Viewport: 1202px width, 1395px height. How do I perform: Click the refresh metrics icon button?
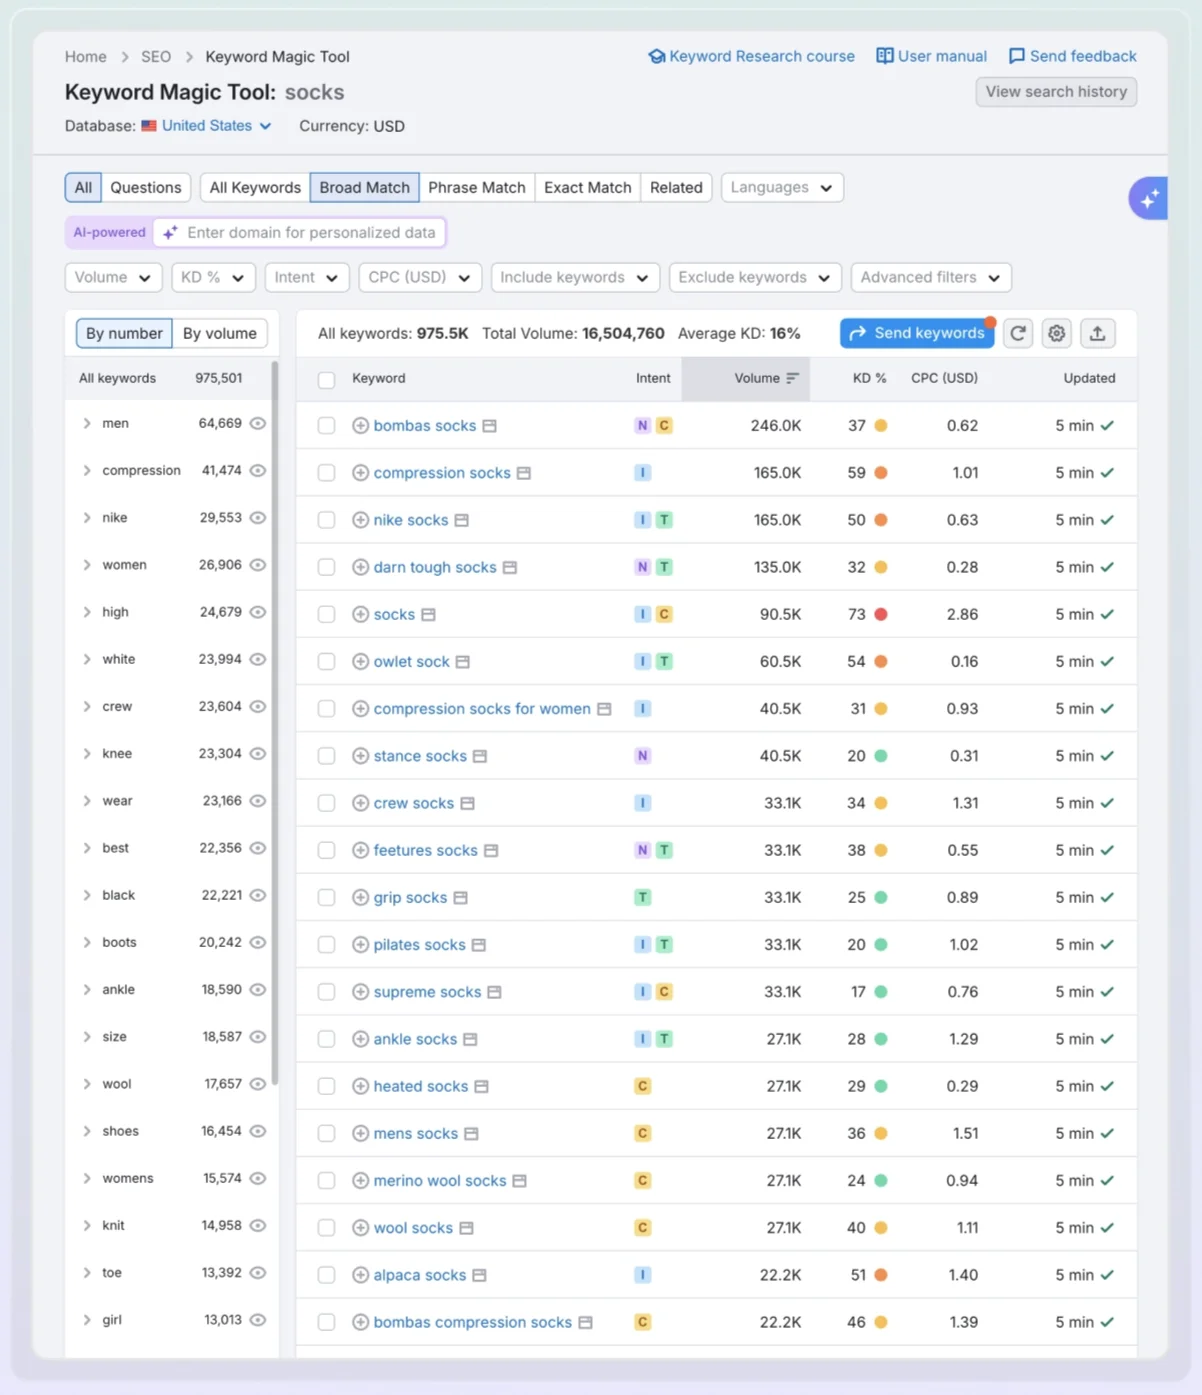pyautogui.click(x=1018, y=334)
